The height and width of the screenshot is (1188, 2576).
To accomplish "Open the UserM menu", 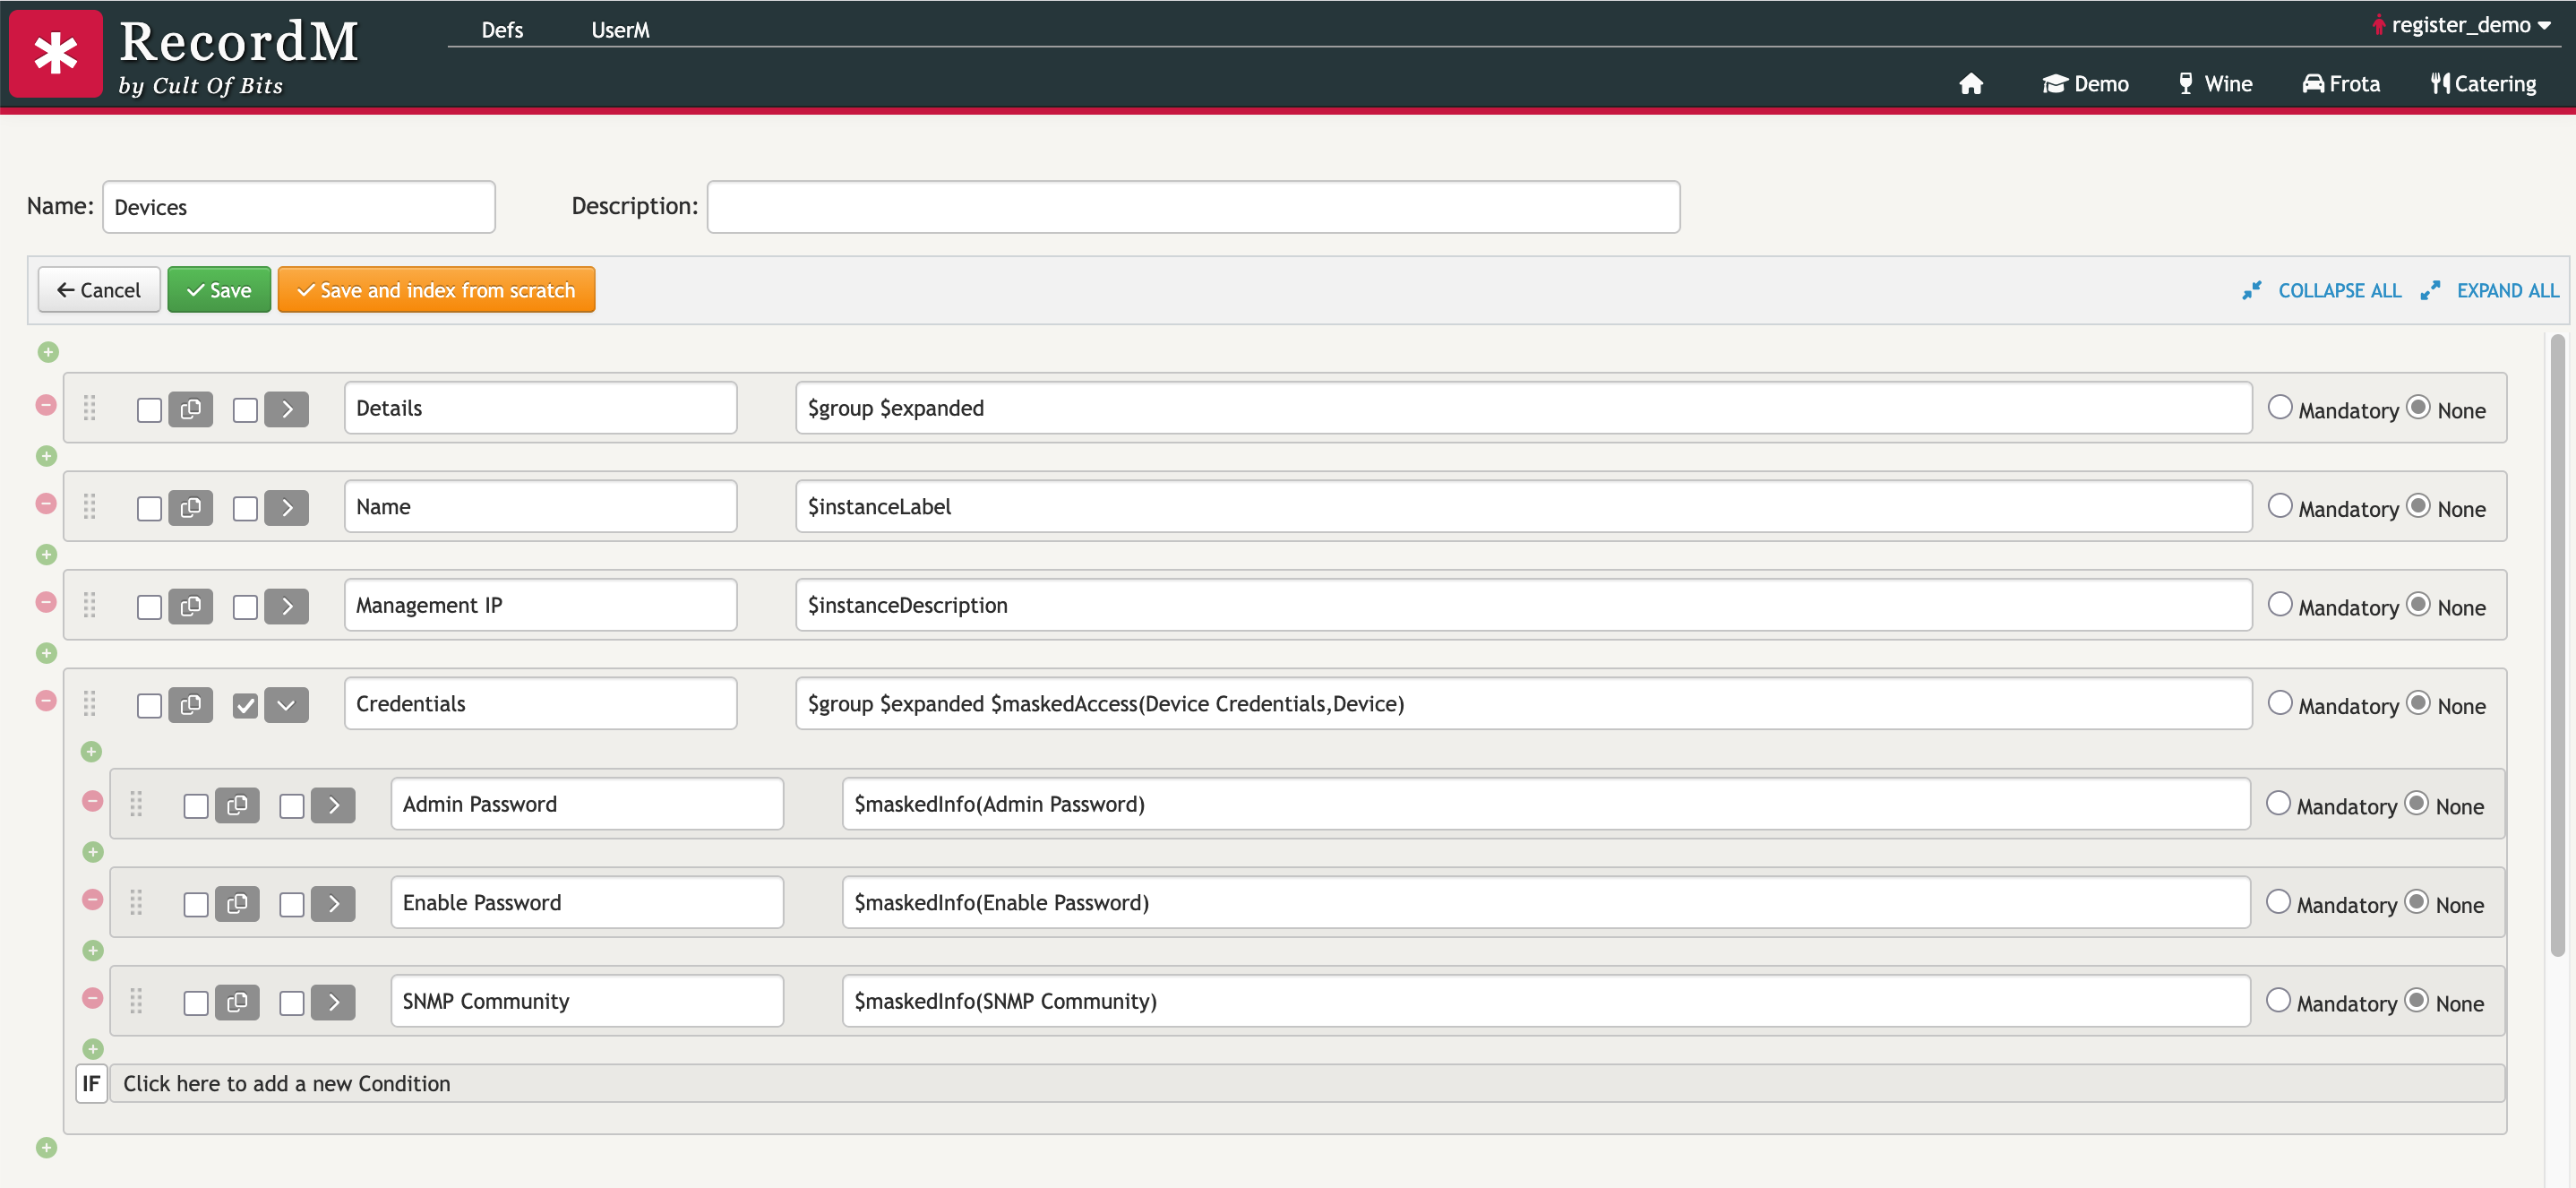I will pos(620,30).
